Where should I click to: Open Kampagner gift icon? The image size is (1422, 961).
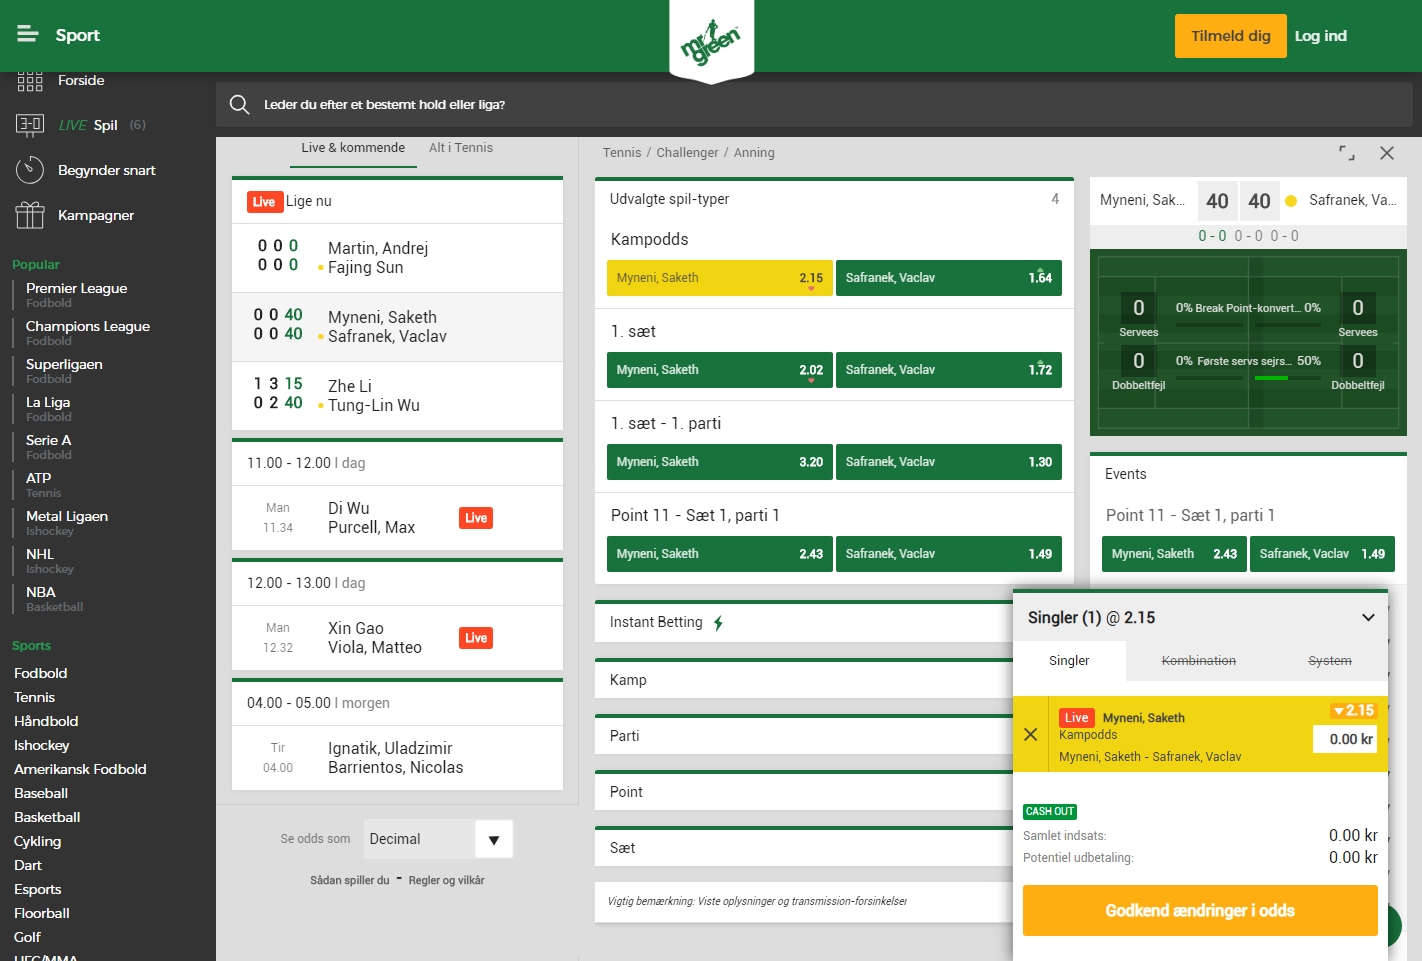coord(30,215)
